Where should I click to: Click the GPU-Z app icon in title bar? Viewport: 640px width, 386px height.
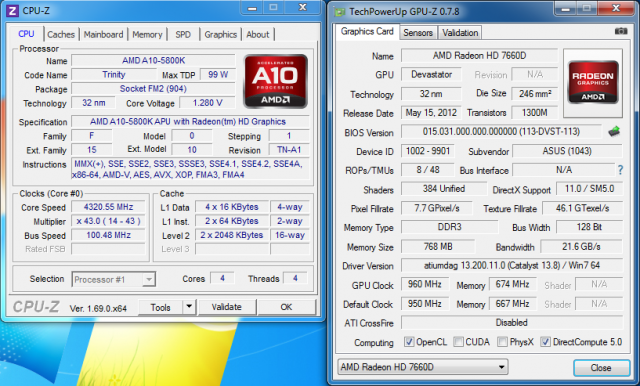339,12
